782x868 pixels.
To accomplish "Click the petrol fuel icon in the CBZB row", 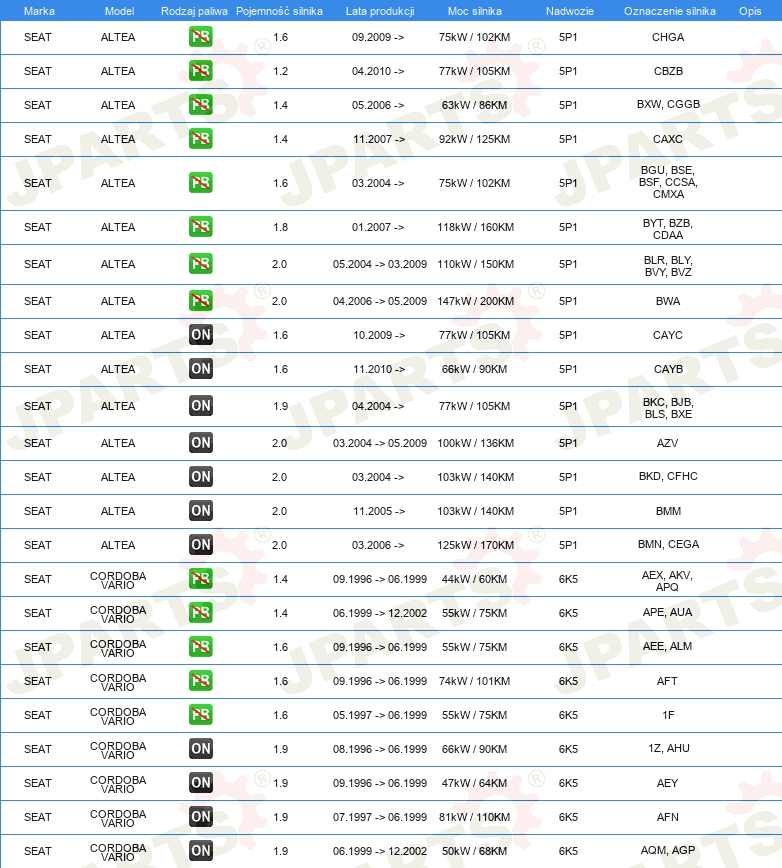I will (x=200, y=71).
